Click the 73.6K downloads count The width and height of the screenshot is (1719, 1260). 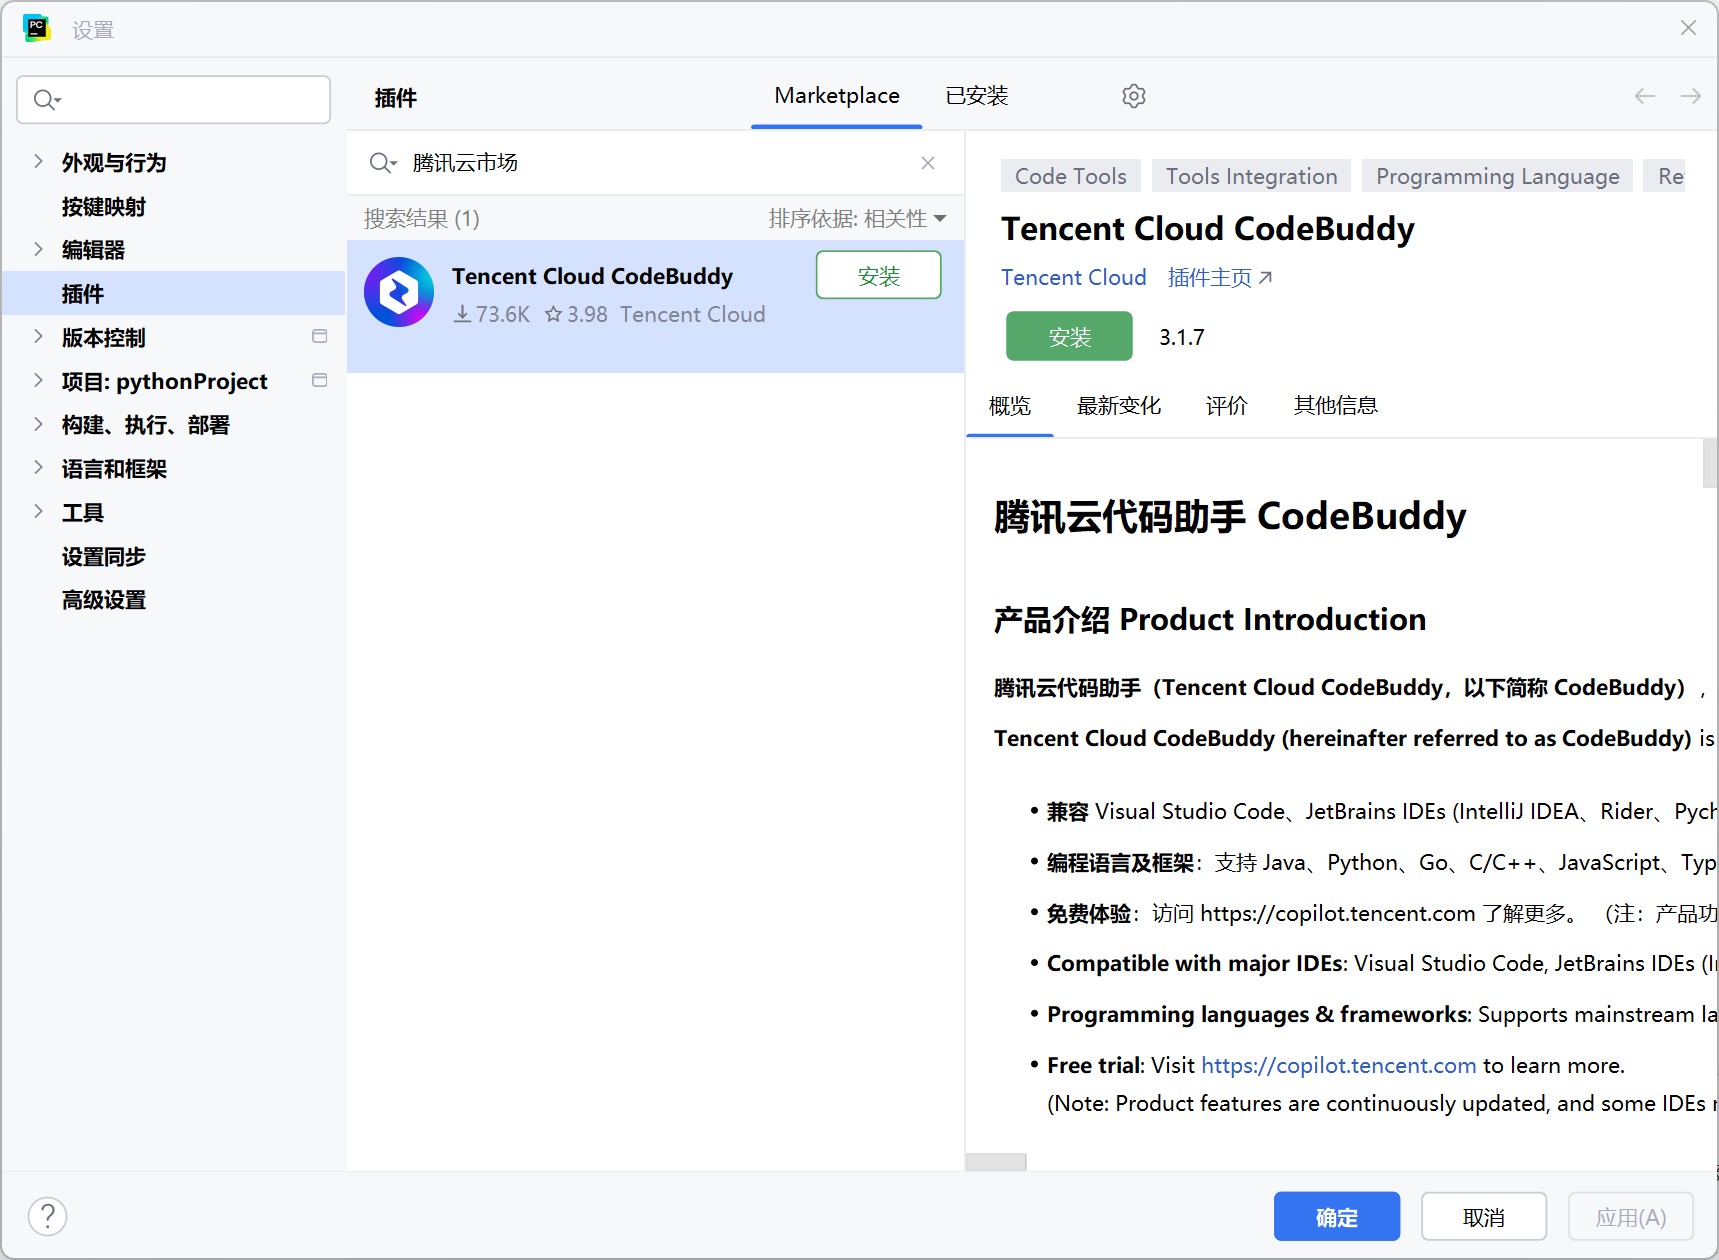click(x=492, y=314)
